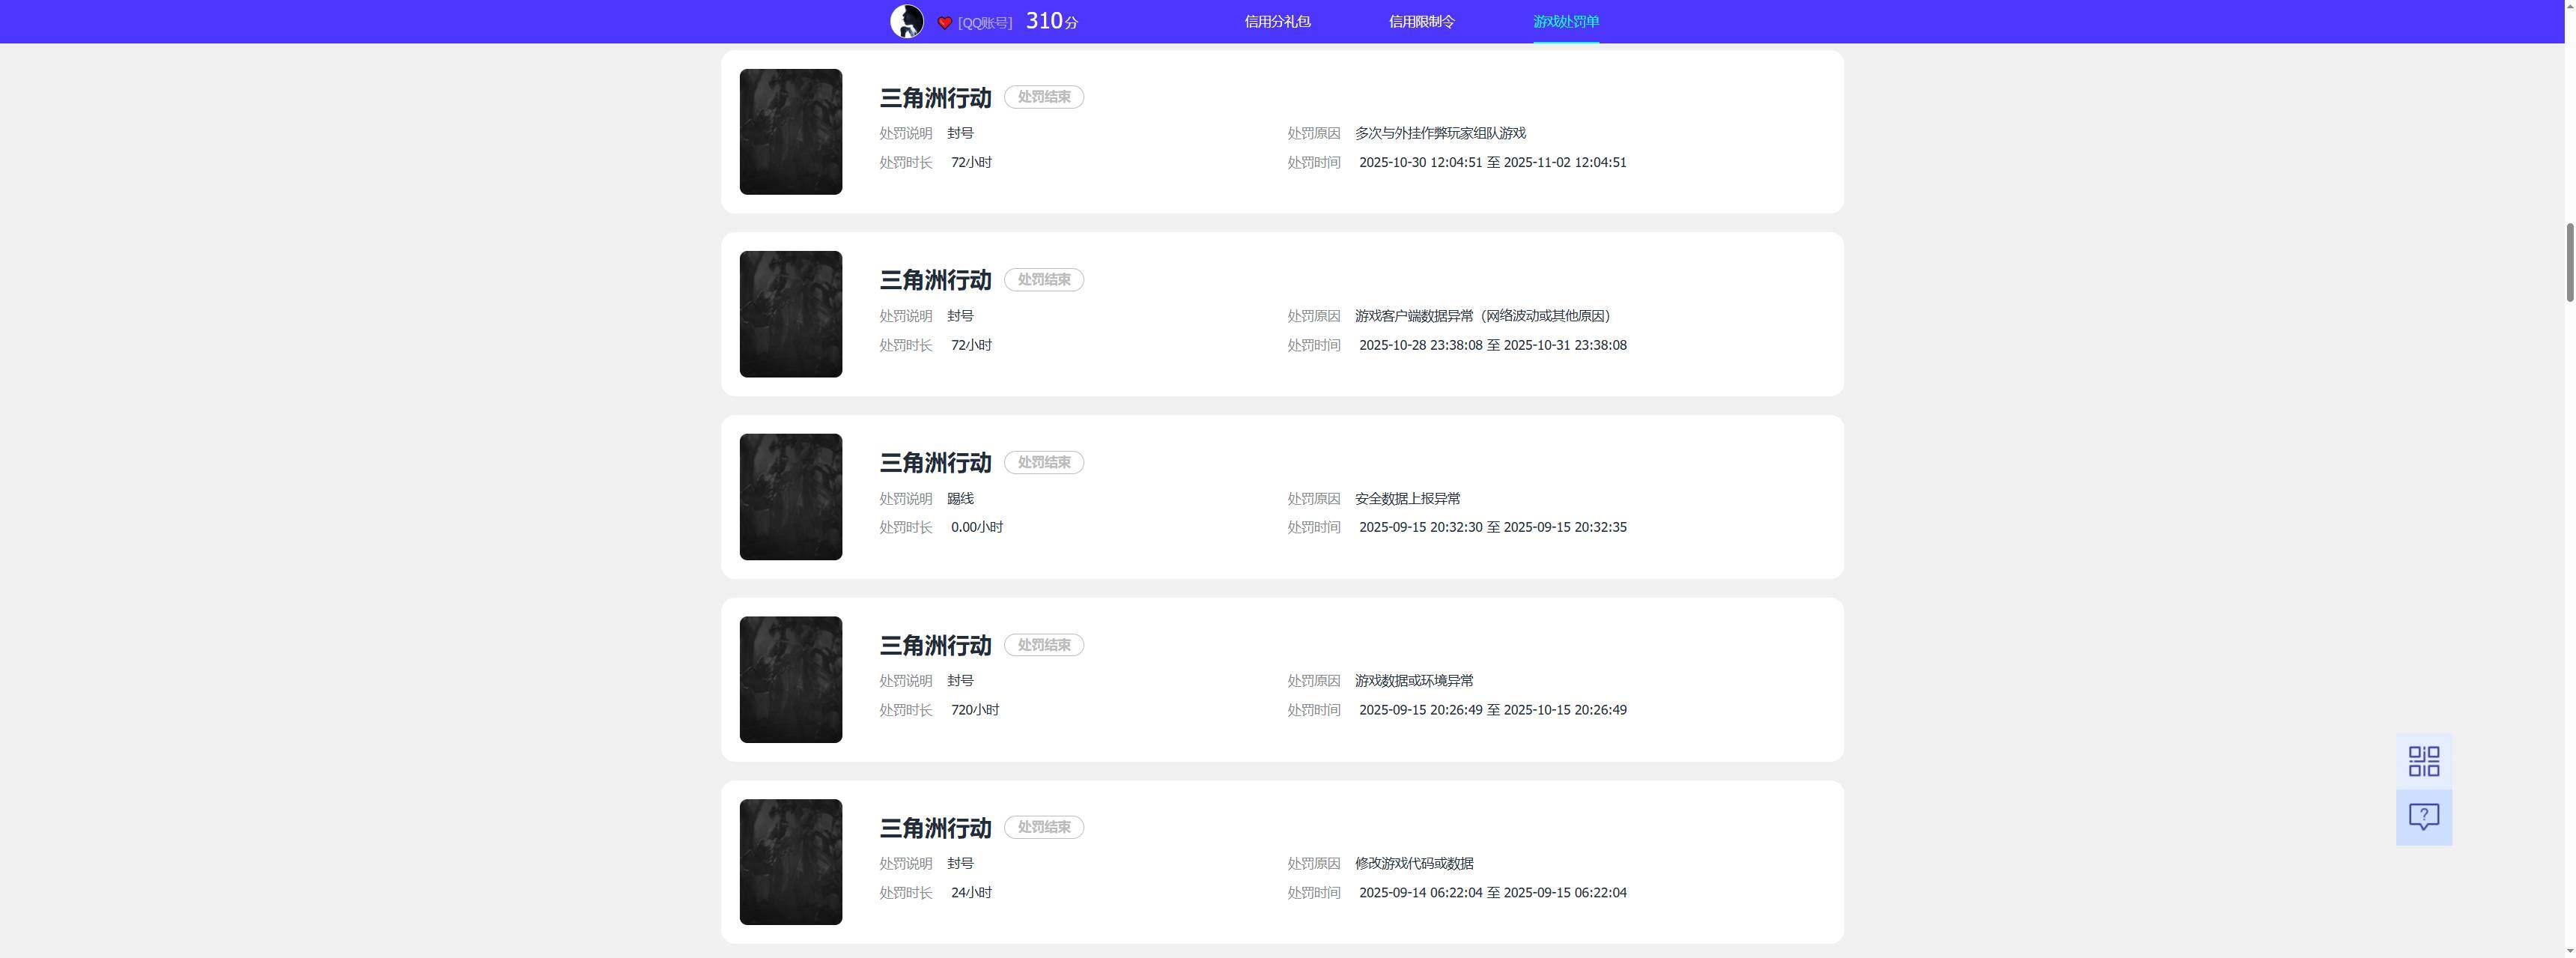This screenshot has width=2576, height=958.
Task: Click the time range starting 2025-09-14 06:22:04
Action: point(1492,893)
